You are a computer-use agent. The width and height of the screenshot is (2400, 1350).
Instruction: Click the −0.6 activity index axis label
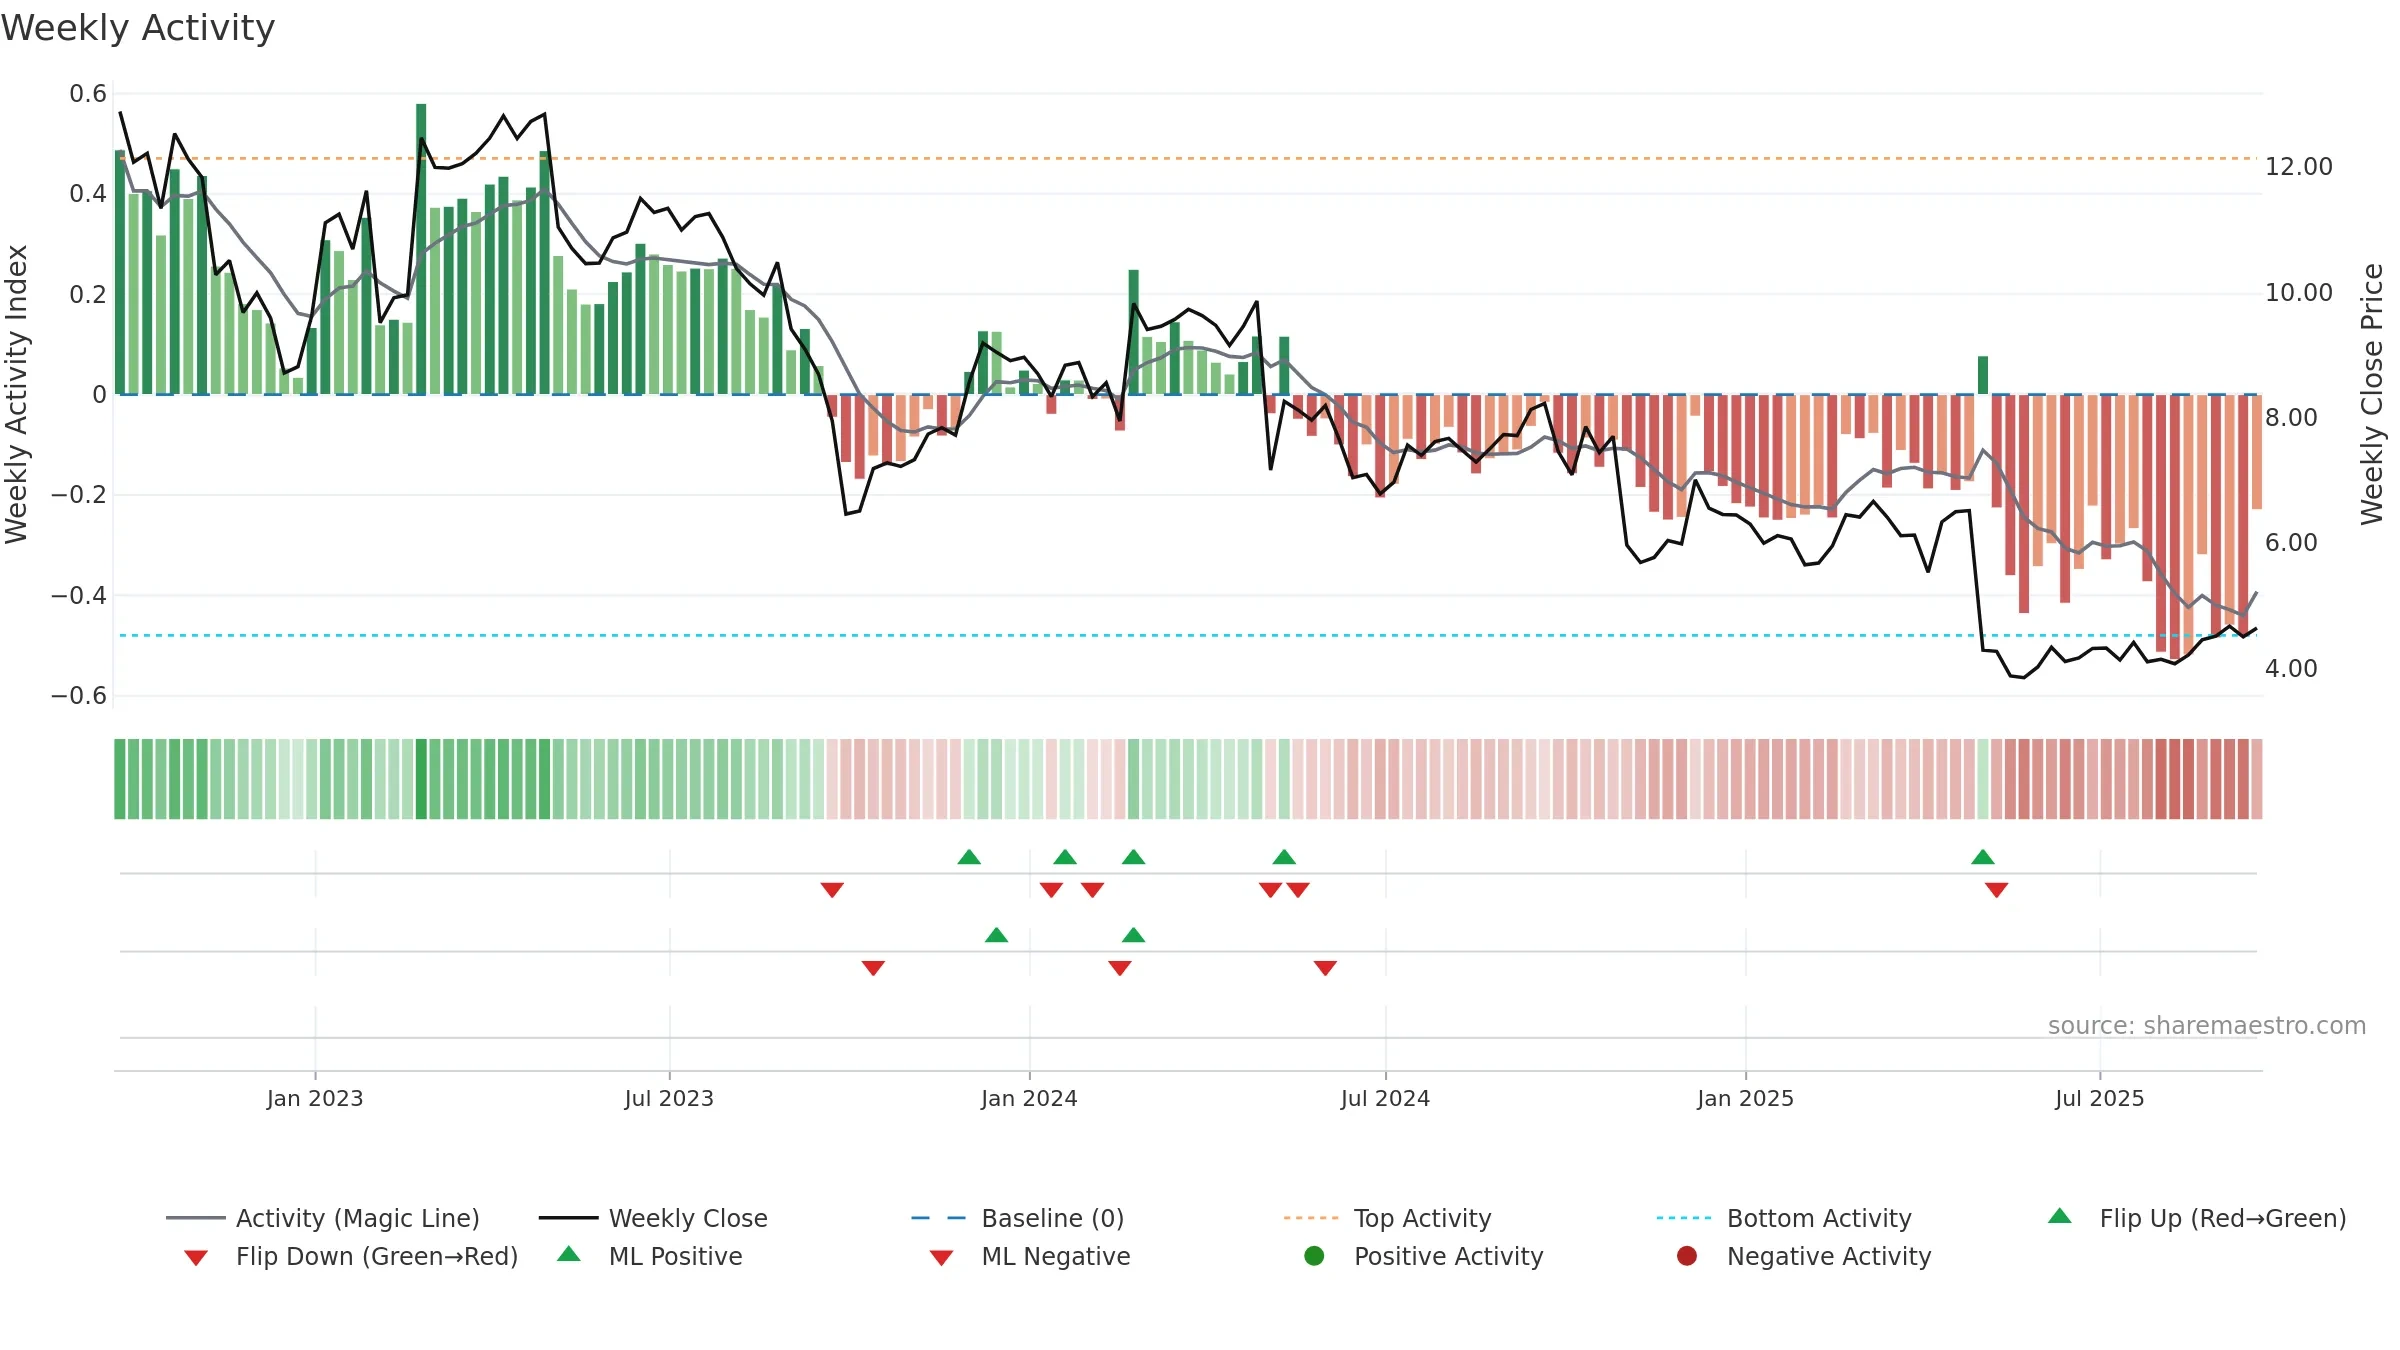[79, 696]
